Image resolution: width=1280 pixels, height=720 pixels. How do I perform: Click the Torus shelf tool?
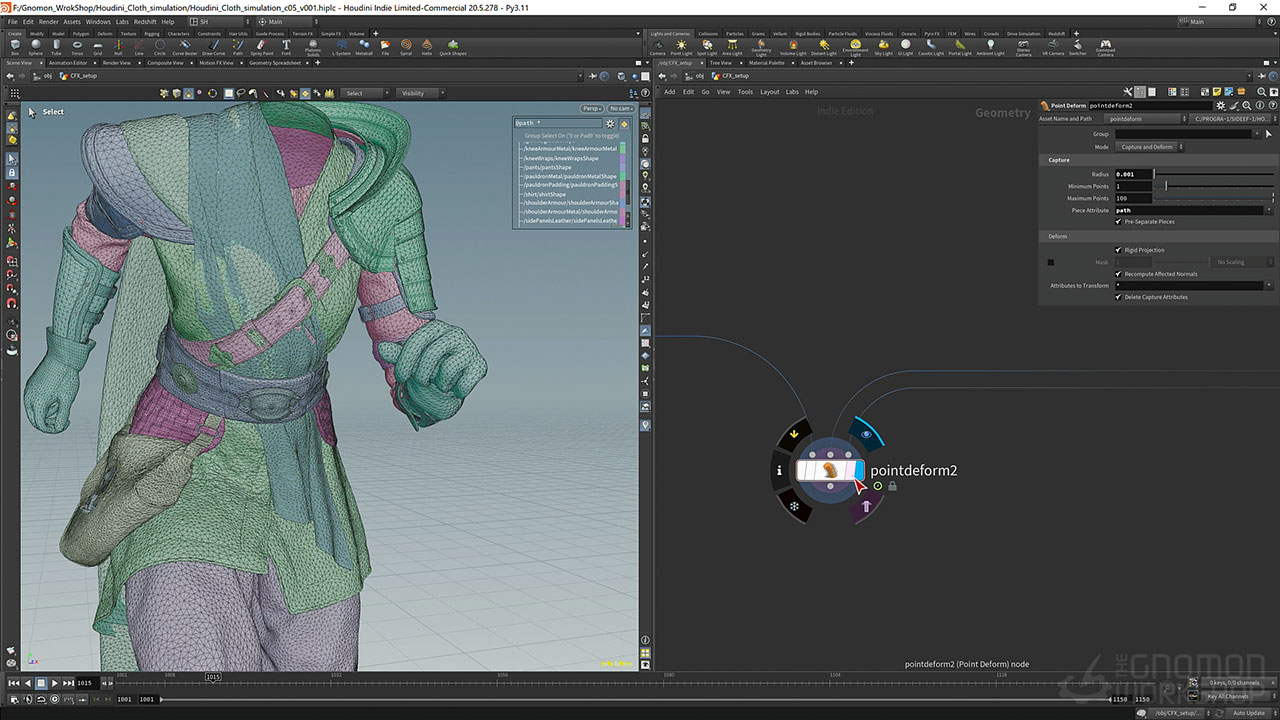point(77,46)
